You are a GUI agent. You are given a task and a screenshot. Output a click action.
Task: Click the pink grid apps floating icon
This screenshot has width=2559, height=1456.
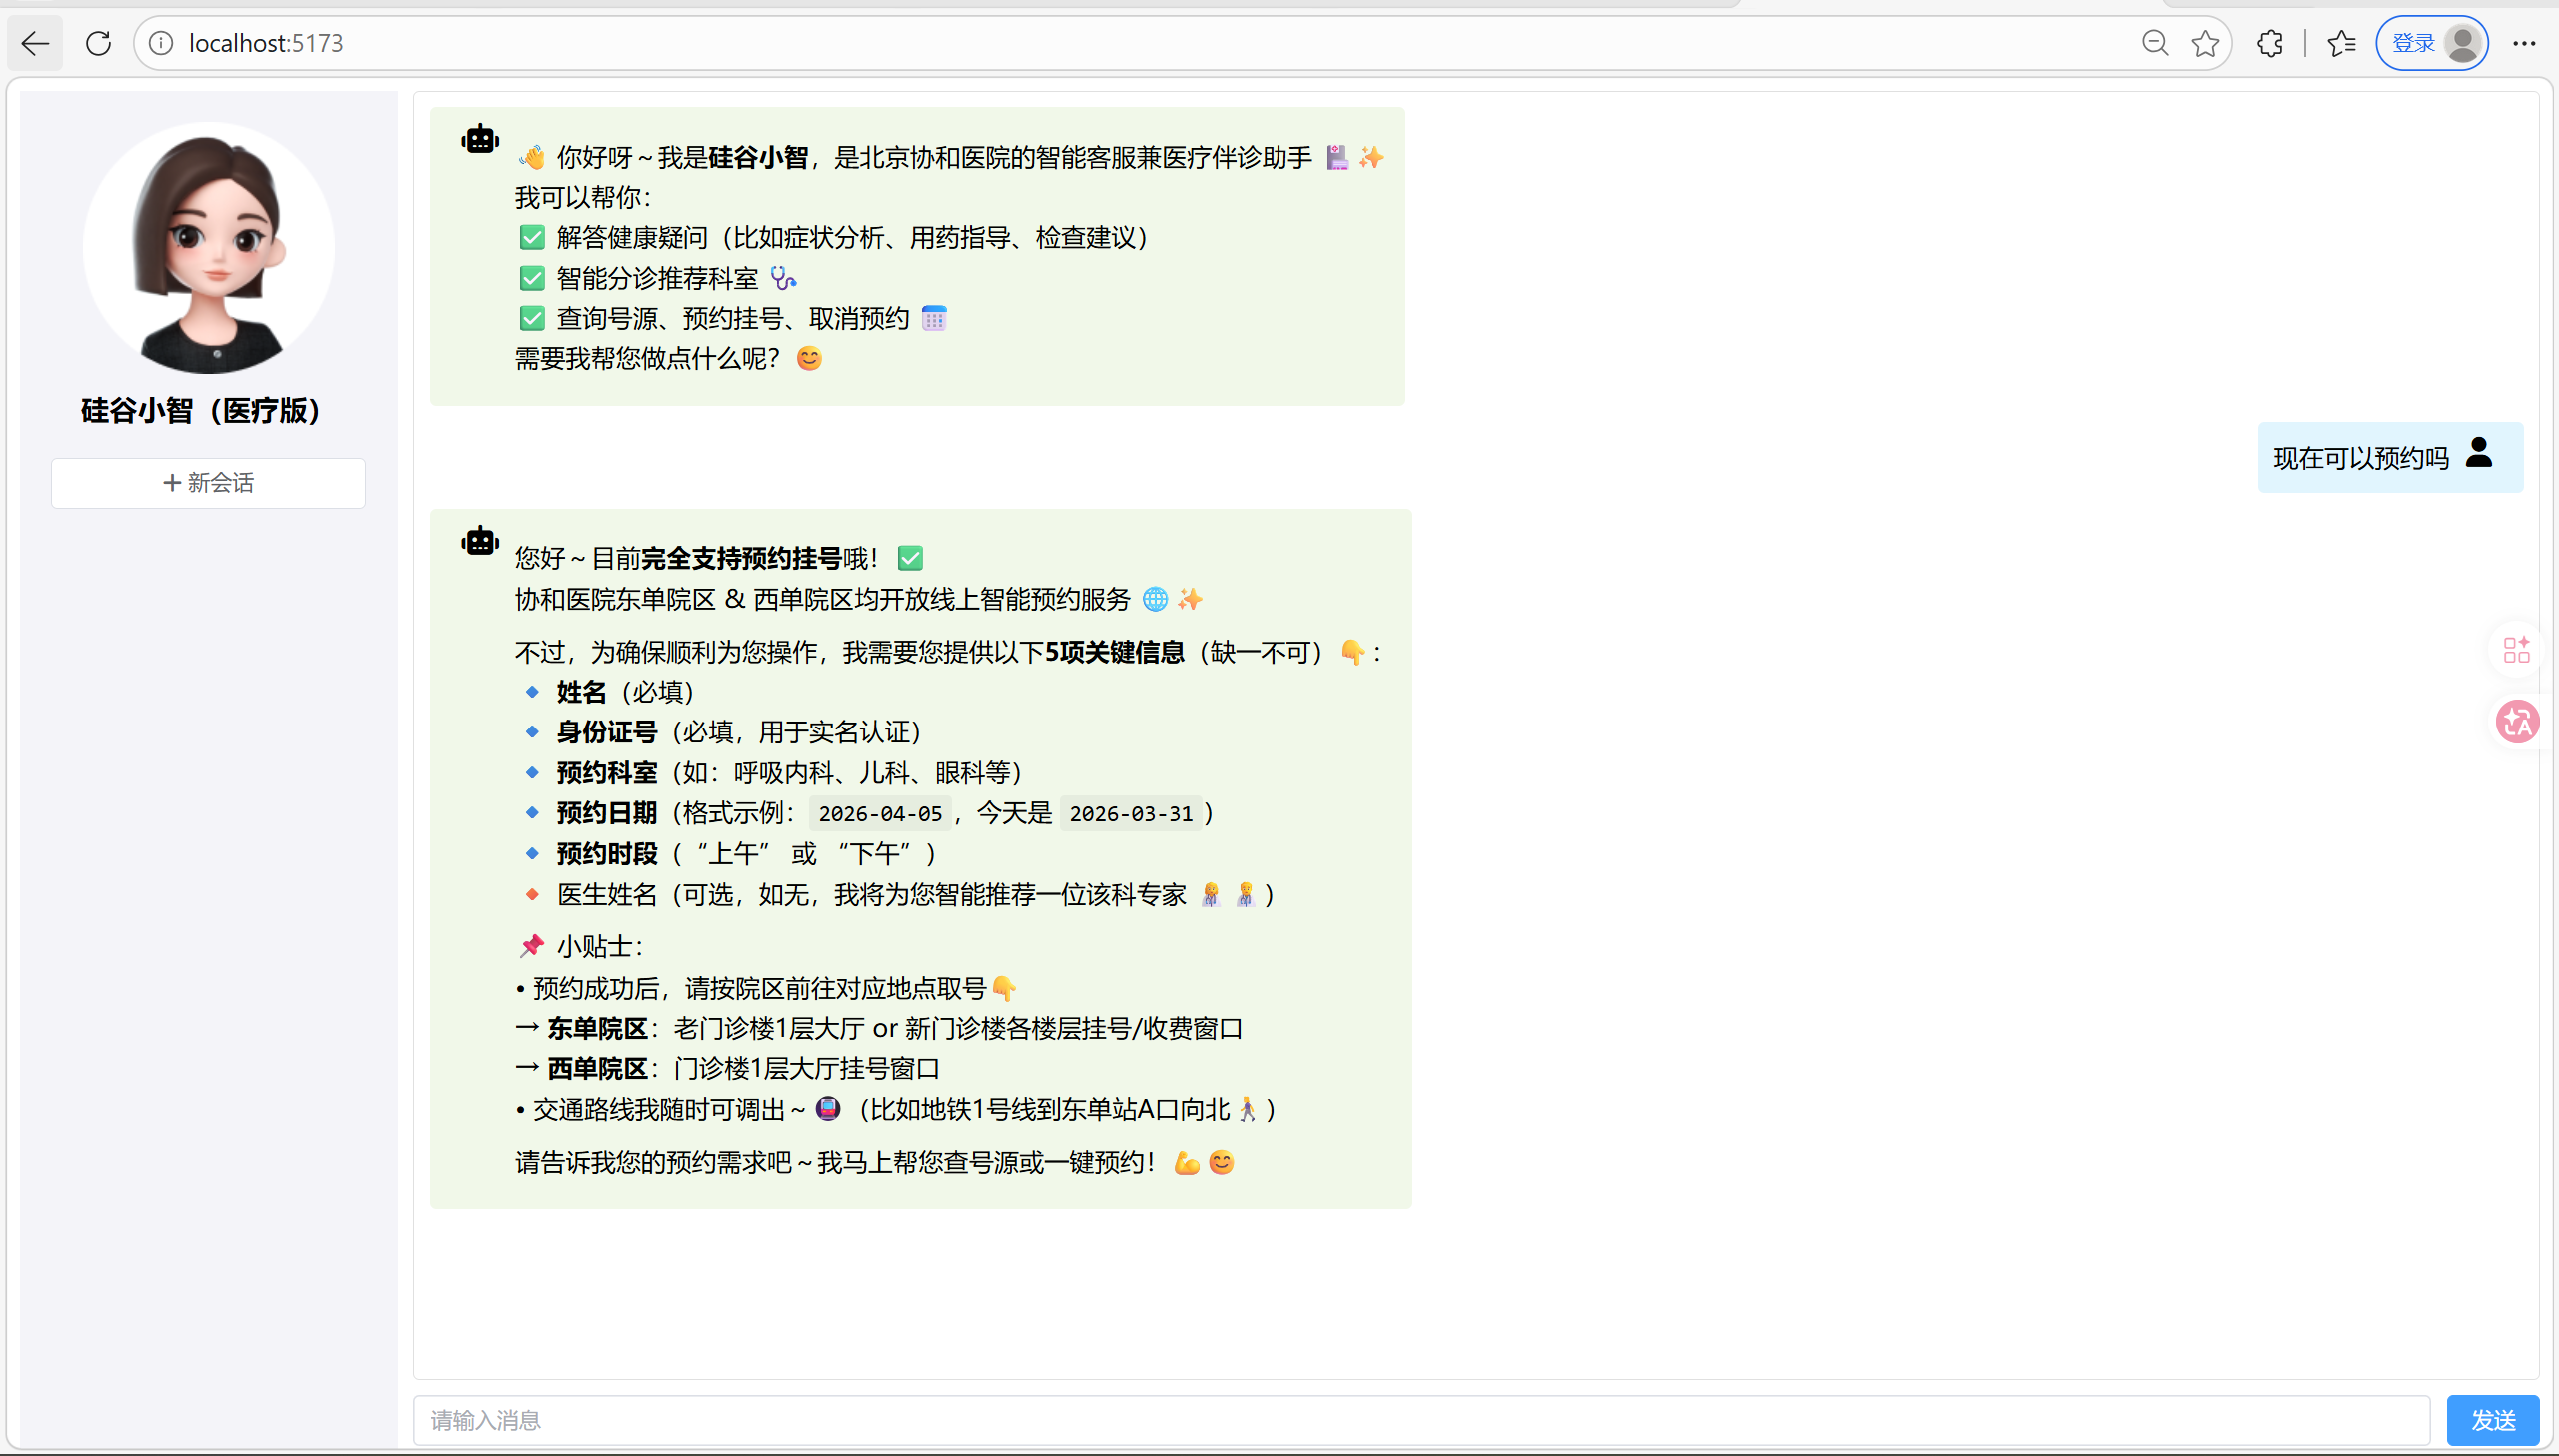[x=2516, y=650]
